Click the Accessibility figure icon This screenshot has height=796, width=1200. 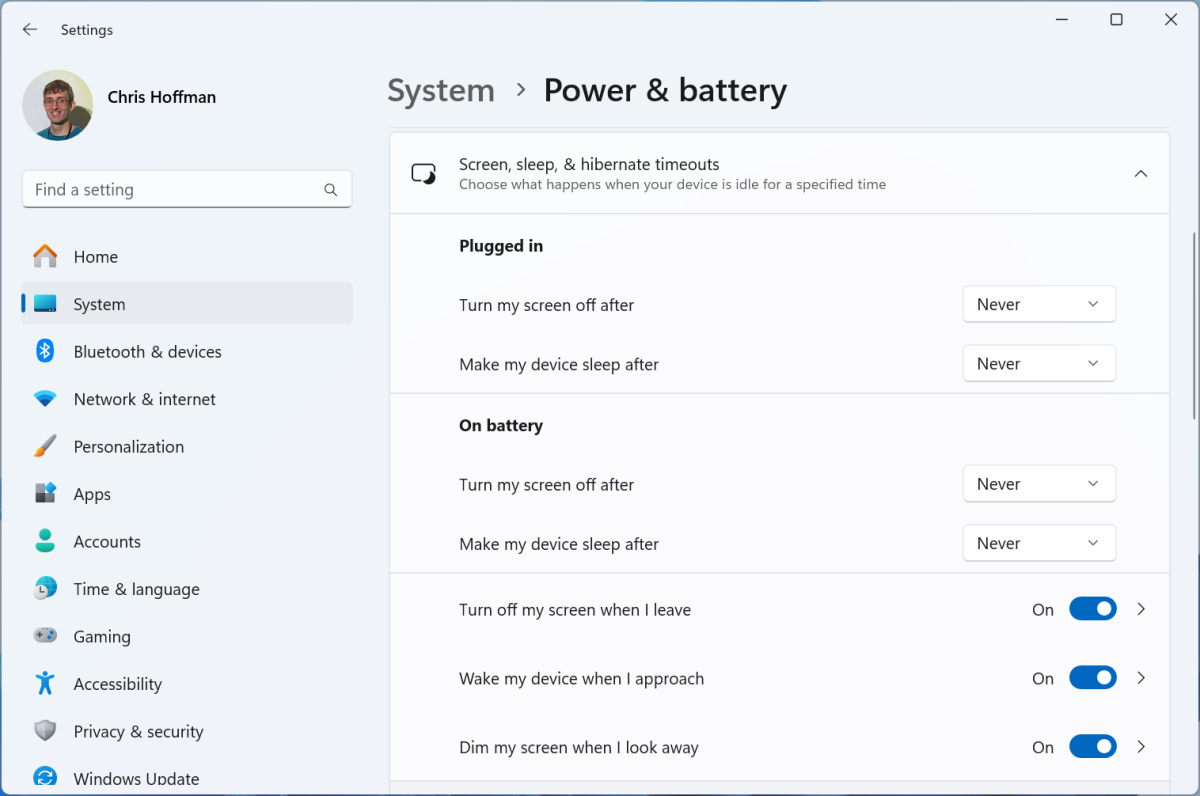[45, 684]
